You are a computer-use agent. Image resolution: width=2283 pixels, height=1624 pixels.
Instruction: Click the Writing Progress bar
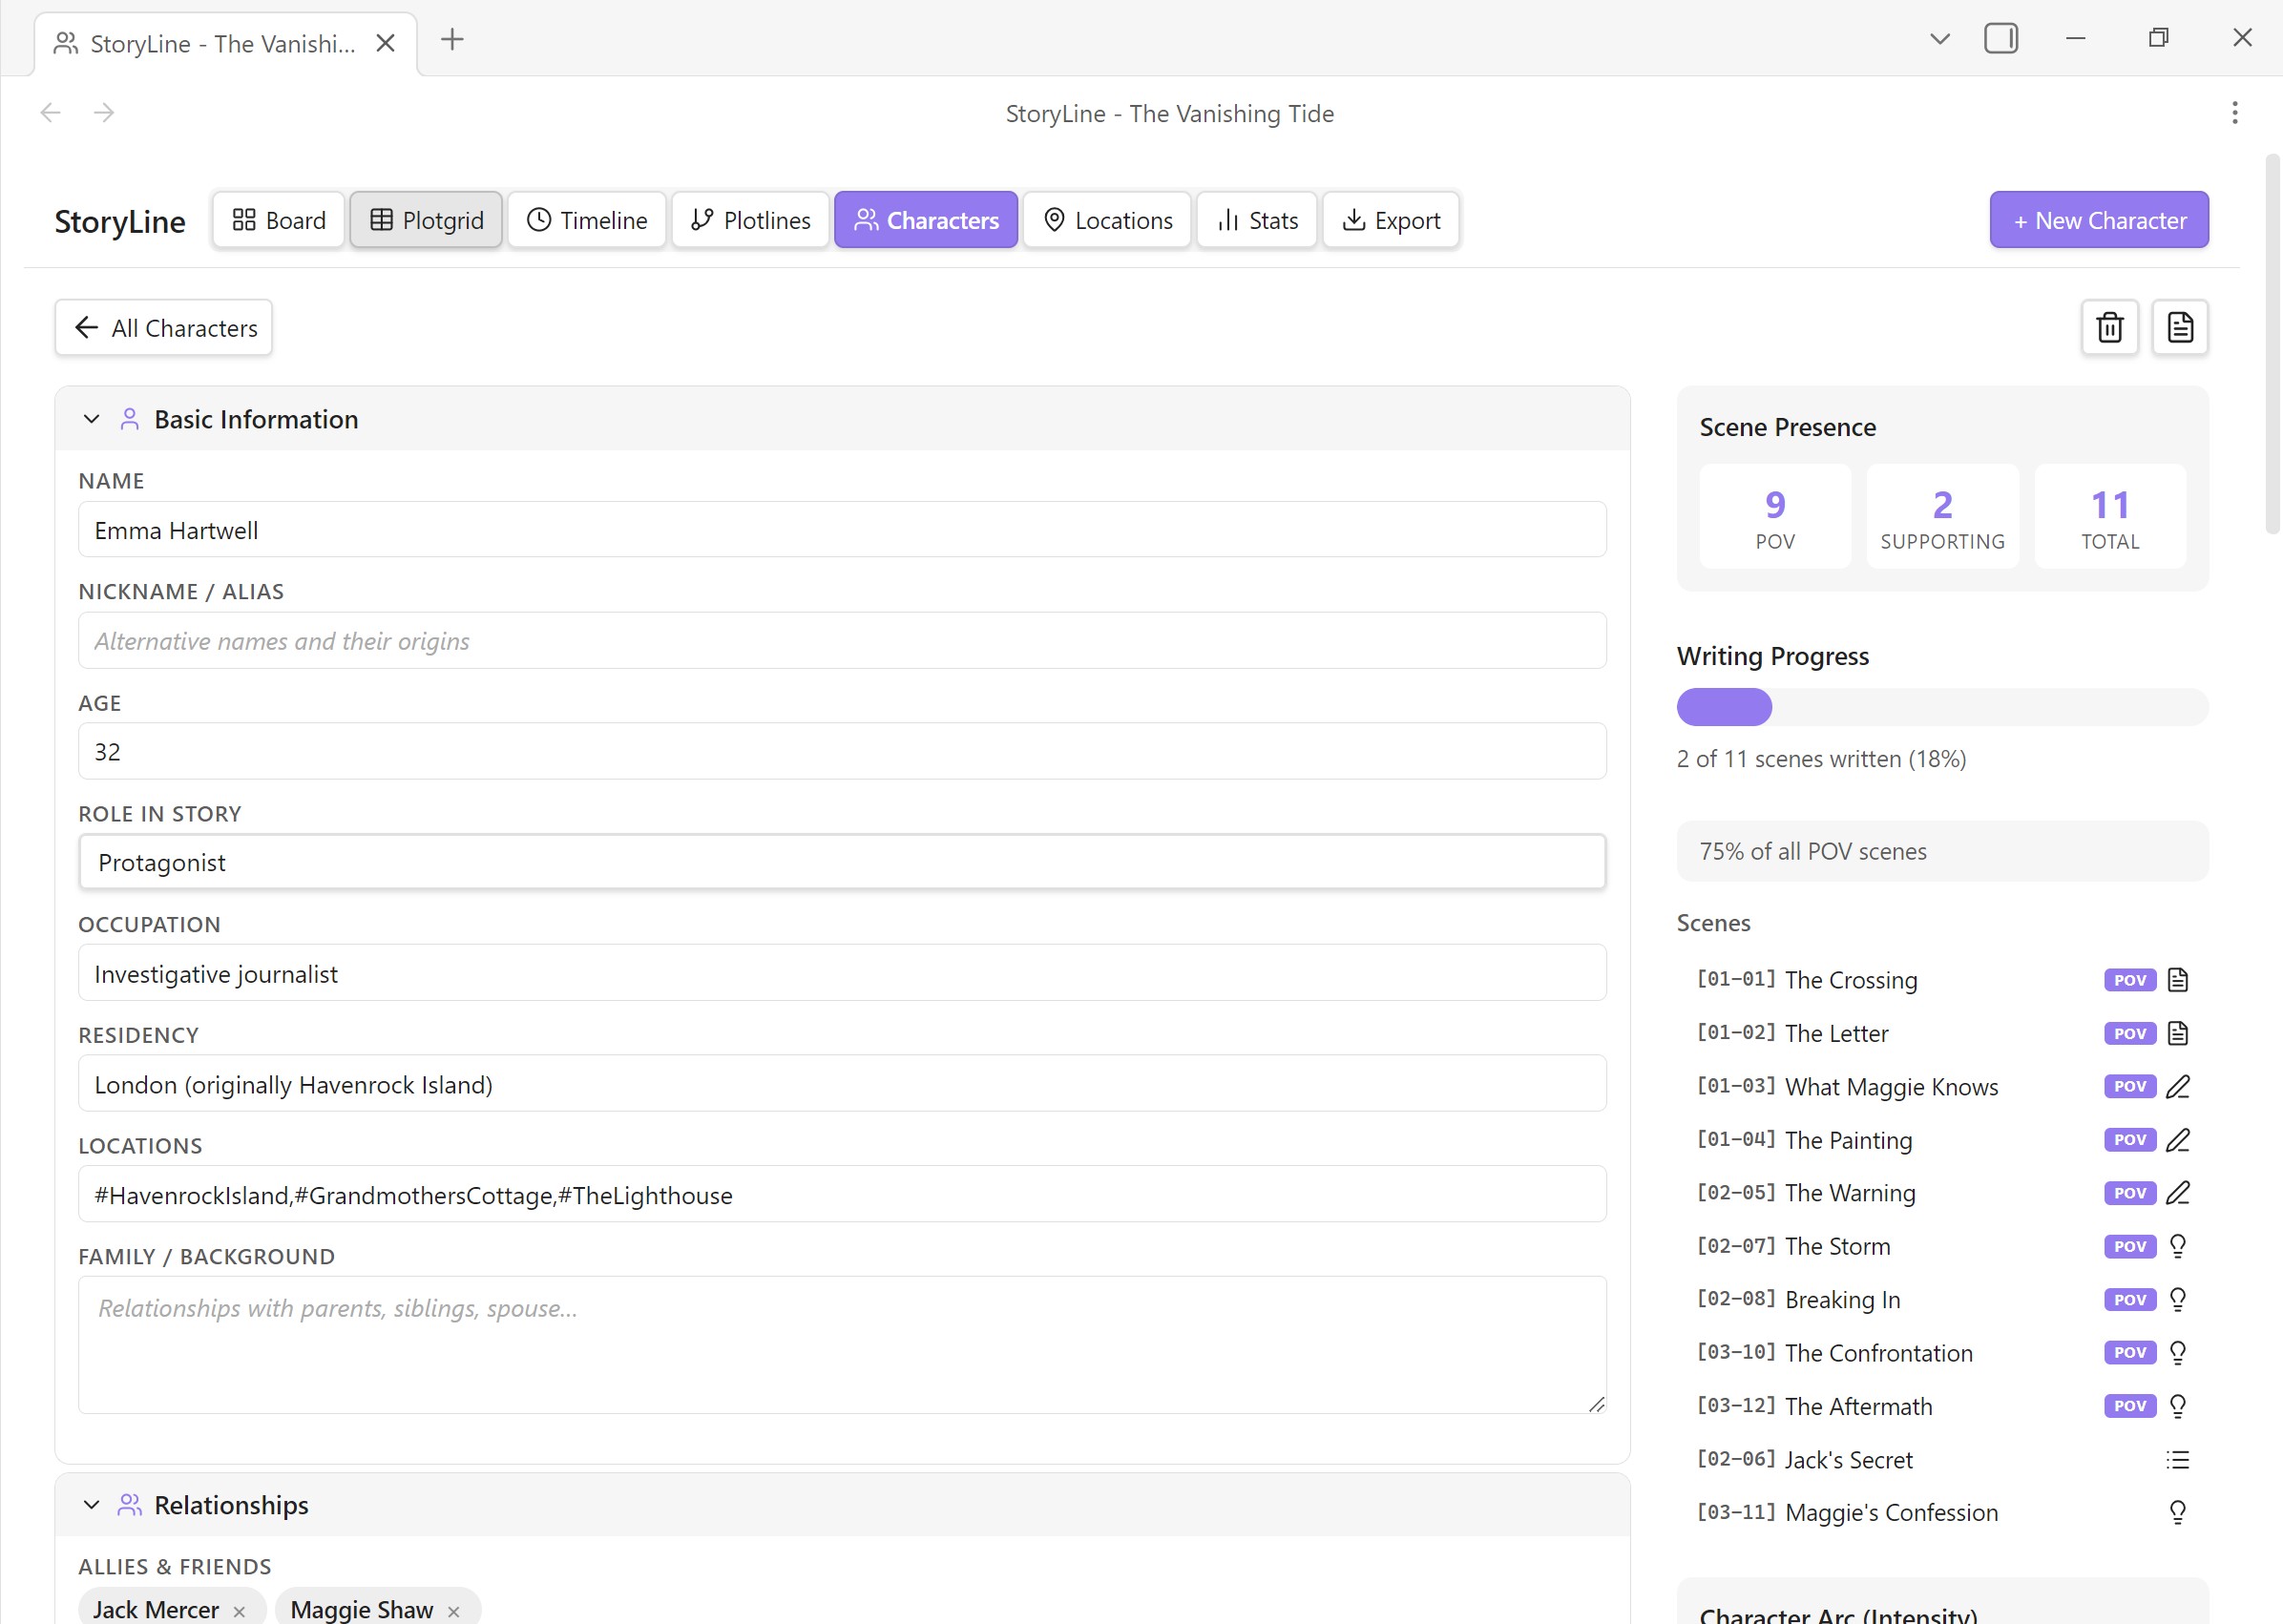point(1941,707)
